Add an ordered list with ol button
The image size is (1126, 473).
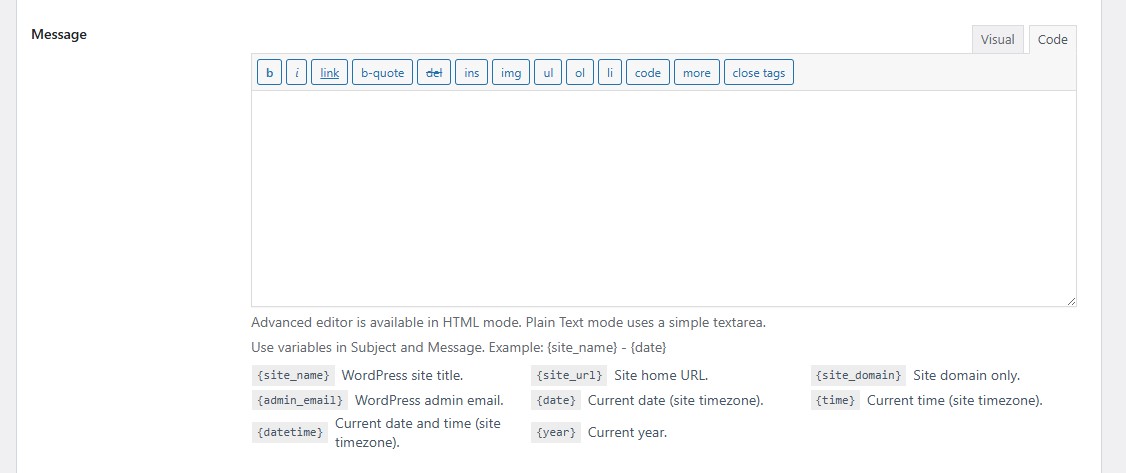pyautogui.click(x=579, y=73)
